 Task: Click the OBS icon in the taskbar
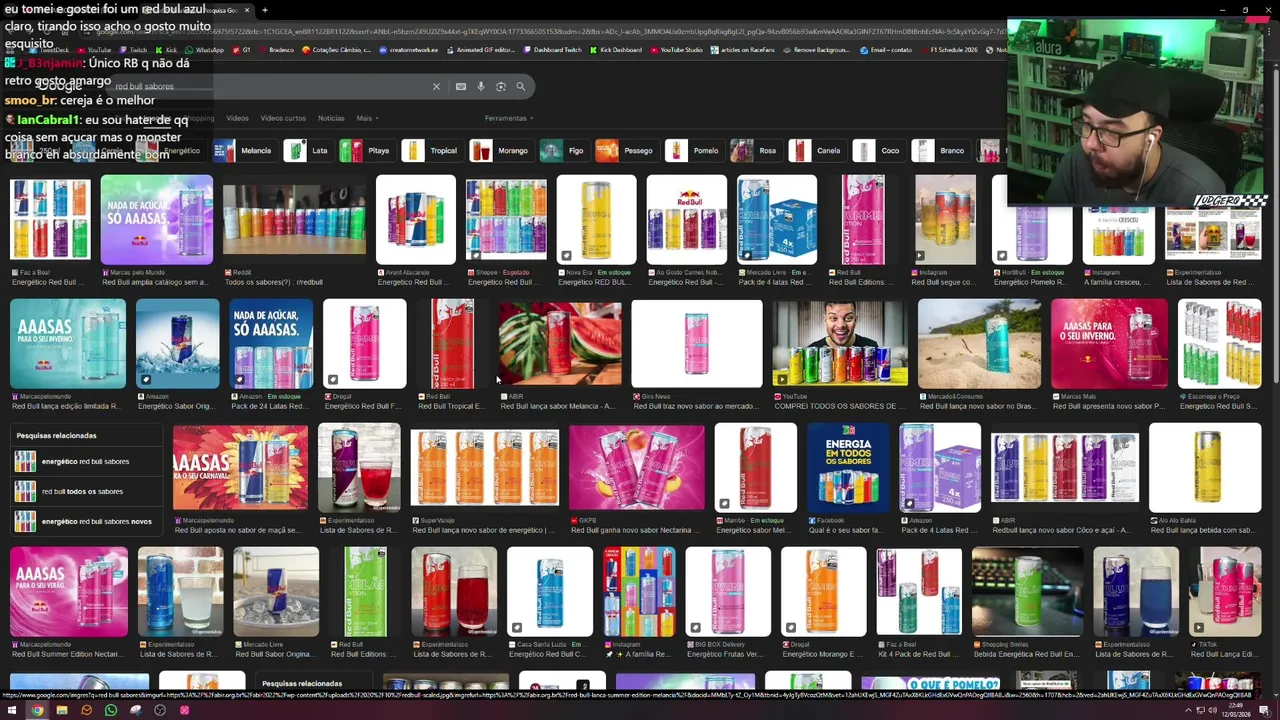160,710
